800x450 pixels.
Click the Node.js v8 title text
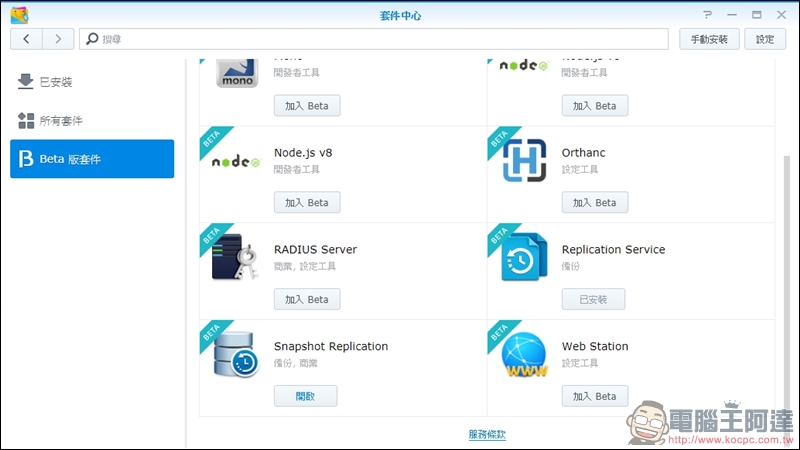303,153
